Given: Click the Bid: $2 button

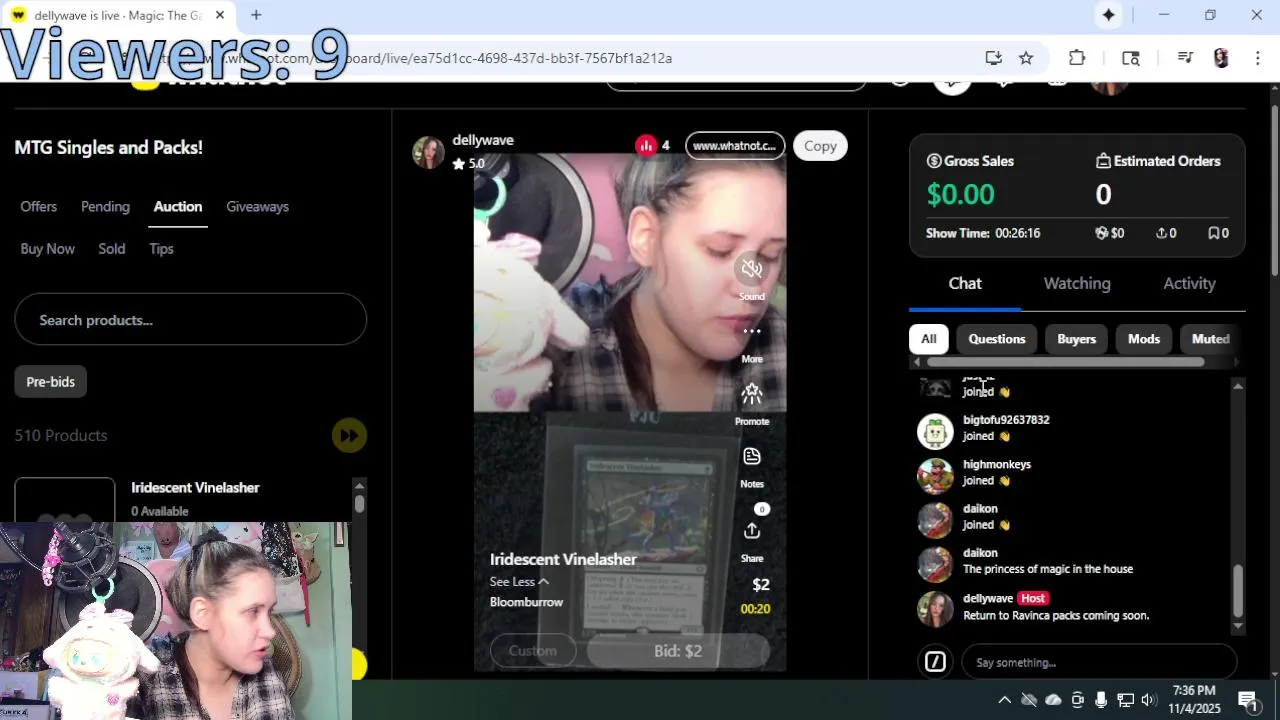Looking at the screenshot, I should [x=678, y=651].
